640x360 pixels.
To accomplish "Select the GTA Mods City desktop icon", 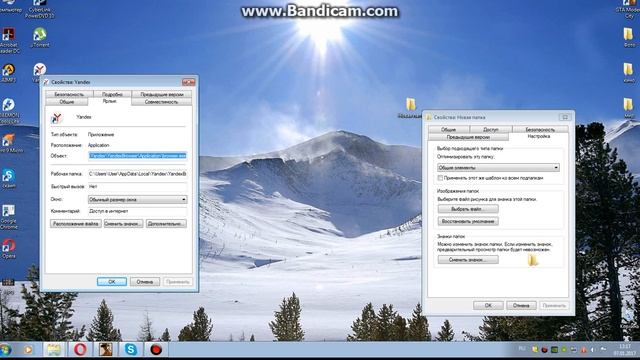I will (629, 9).
